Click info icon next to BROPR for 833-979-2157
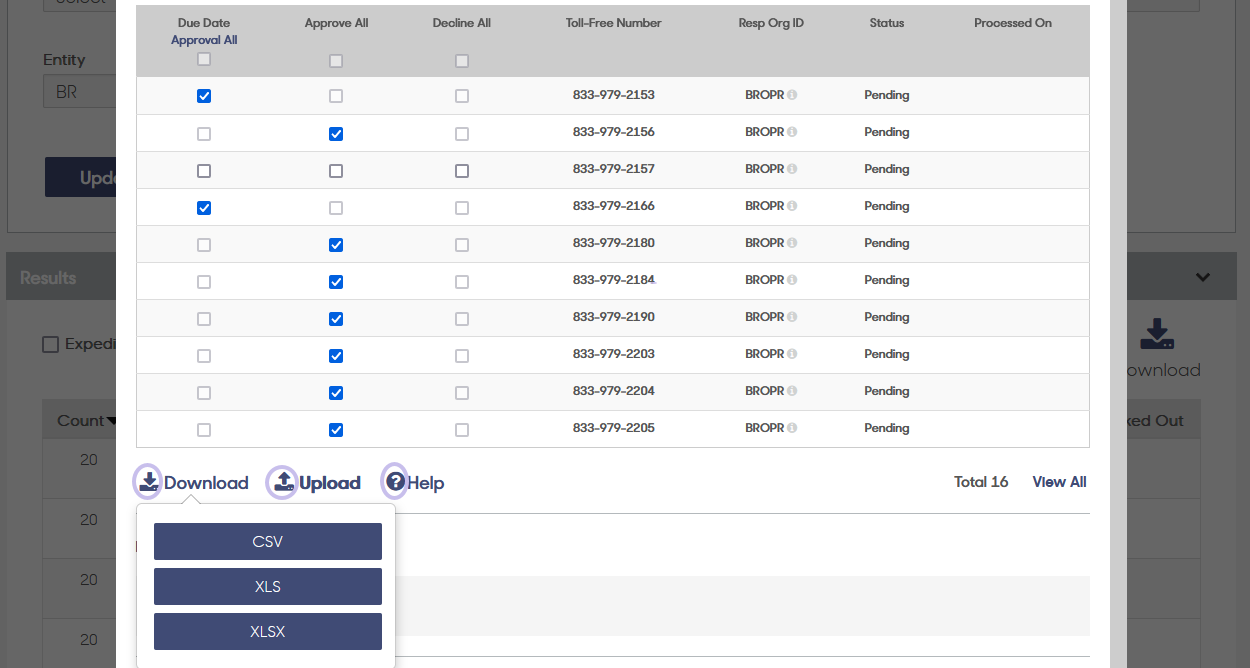Viewport: 1250px width, 668px height. [792, 169]
